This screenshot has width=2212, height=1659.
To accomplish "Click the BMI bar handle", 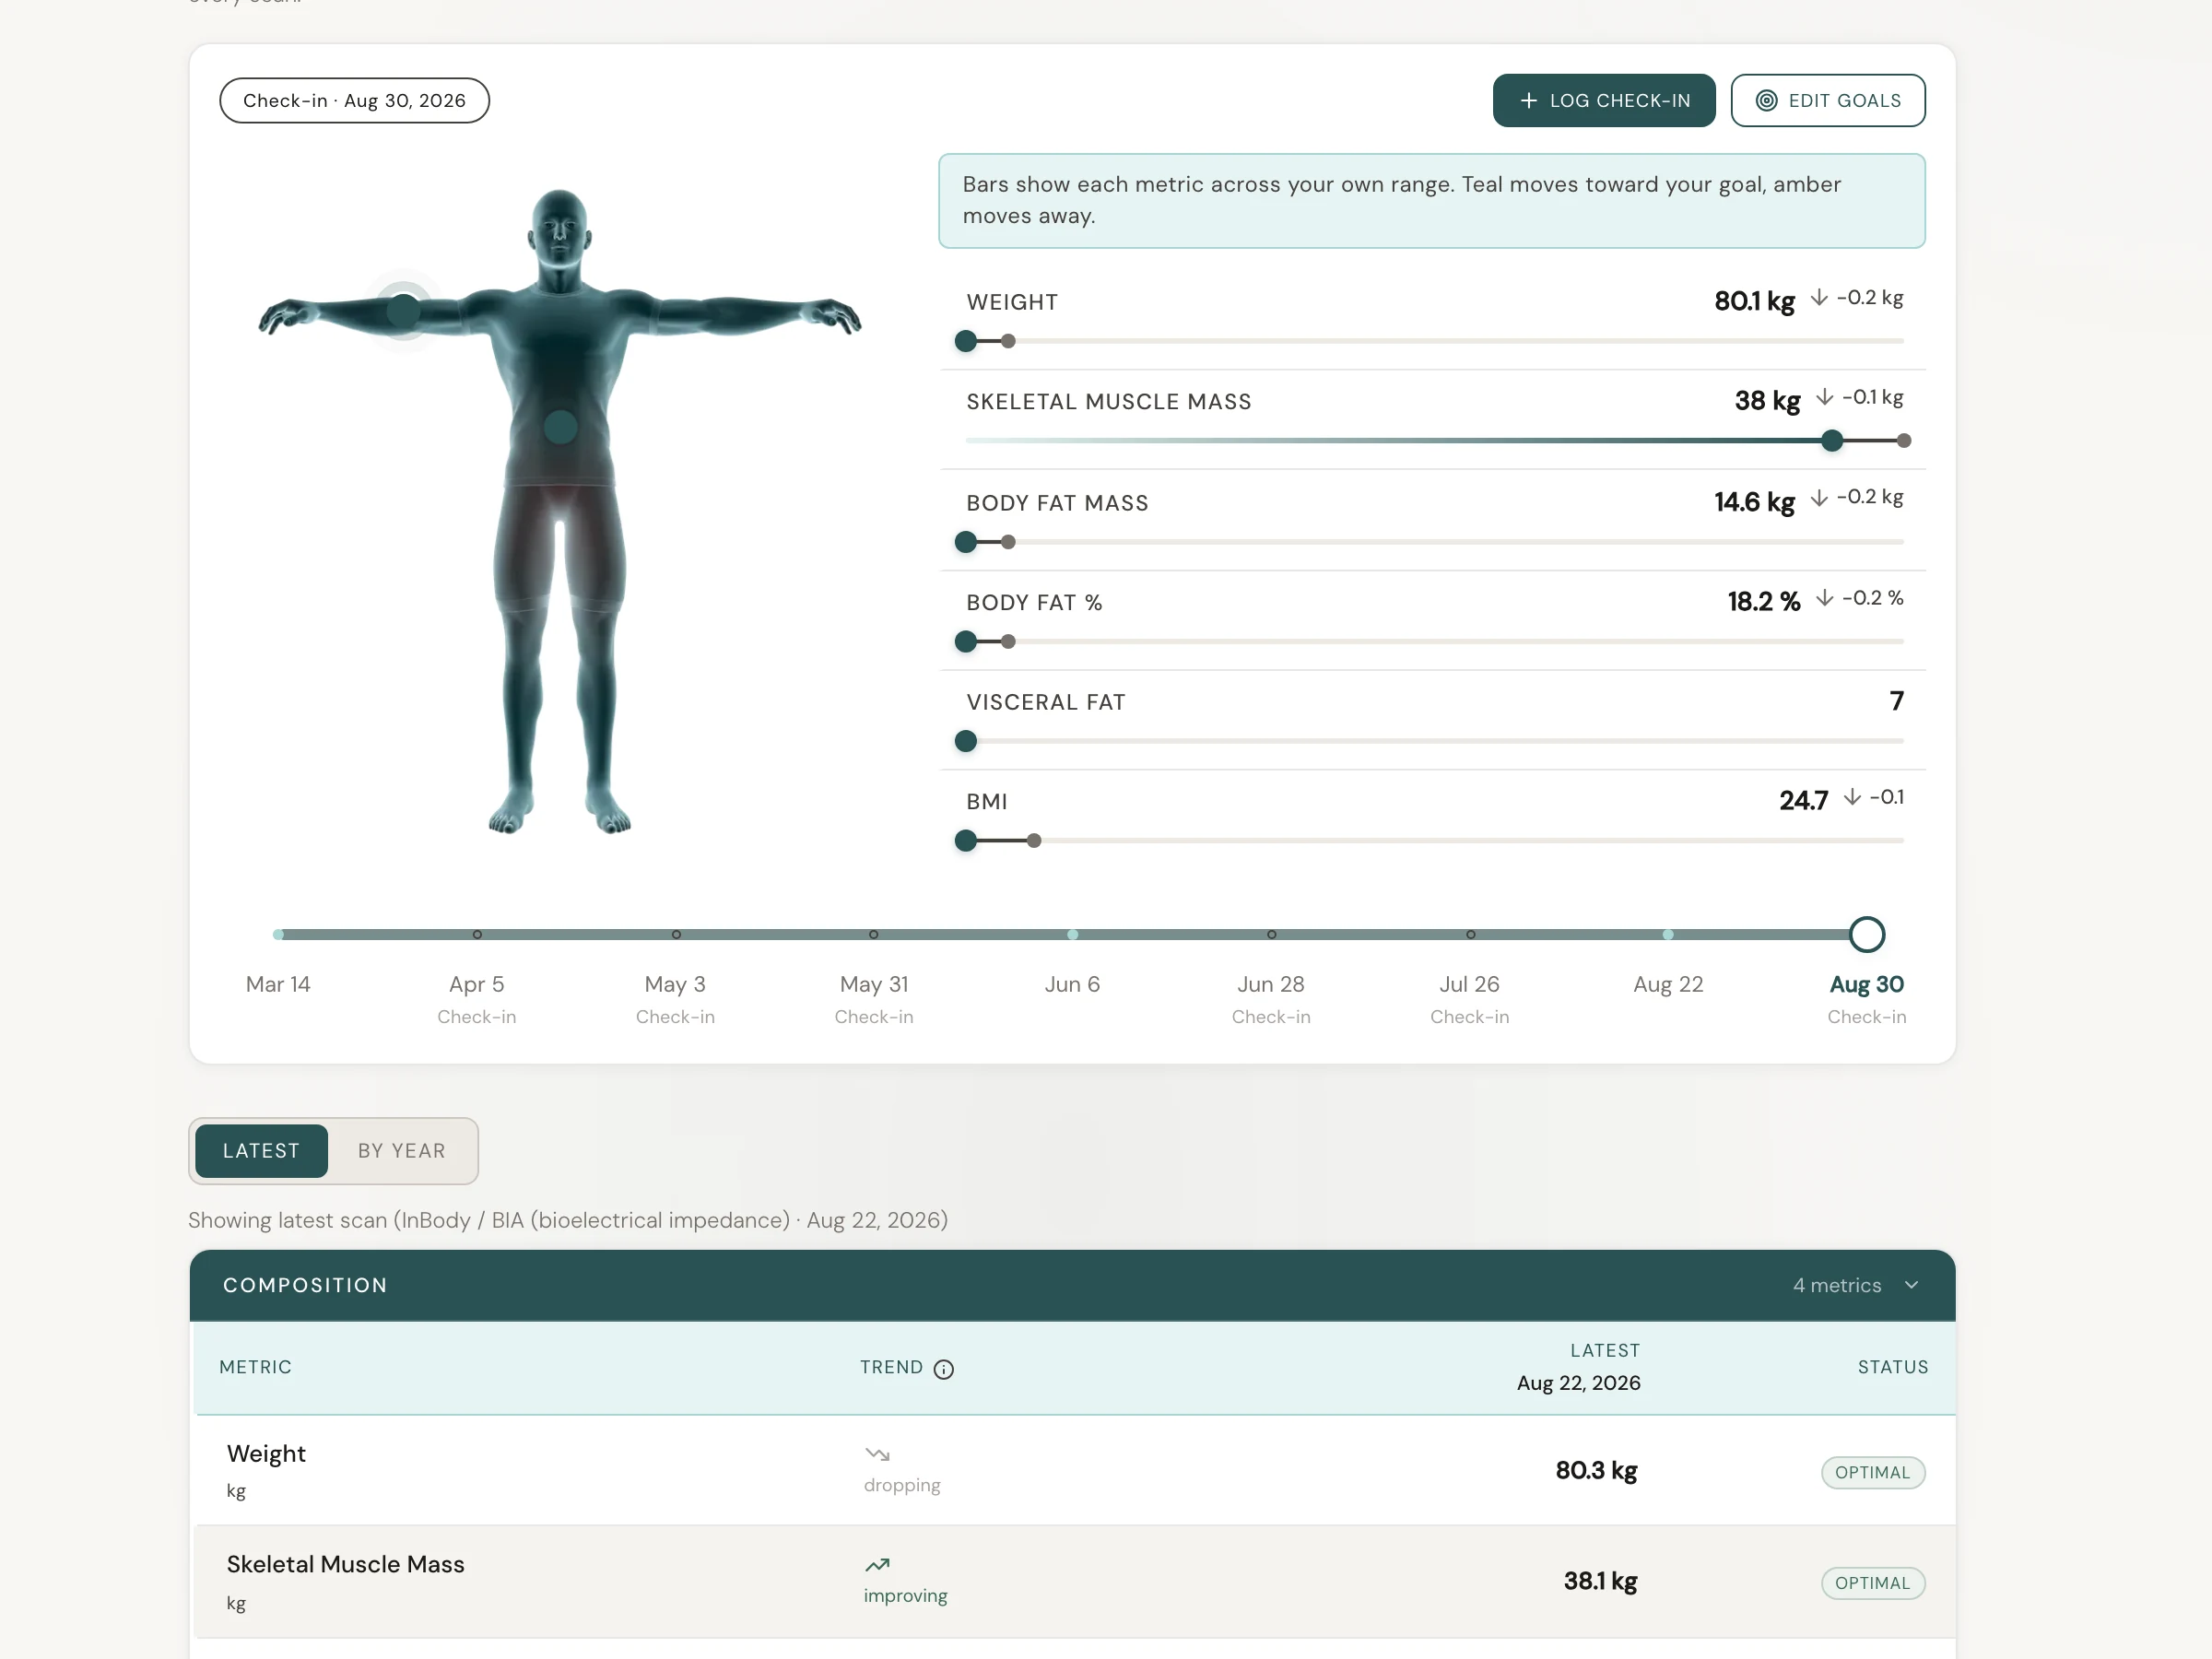I will (x=965, y=840).
